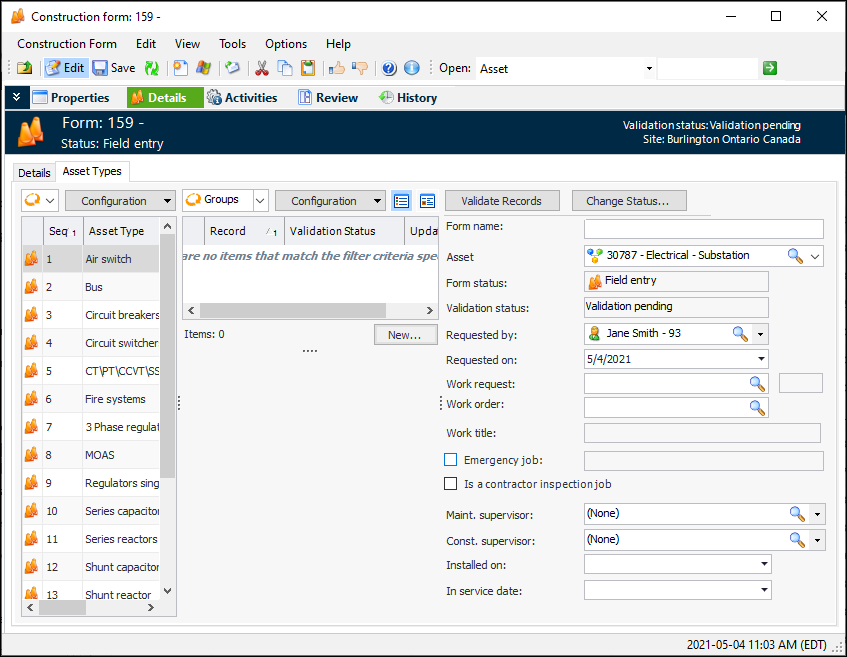Click the thumbs up approve icon
This screenshot has width=847, height=657.
pos(337,68)
